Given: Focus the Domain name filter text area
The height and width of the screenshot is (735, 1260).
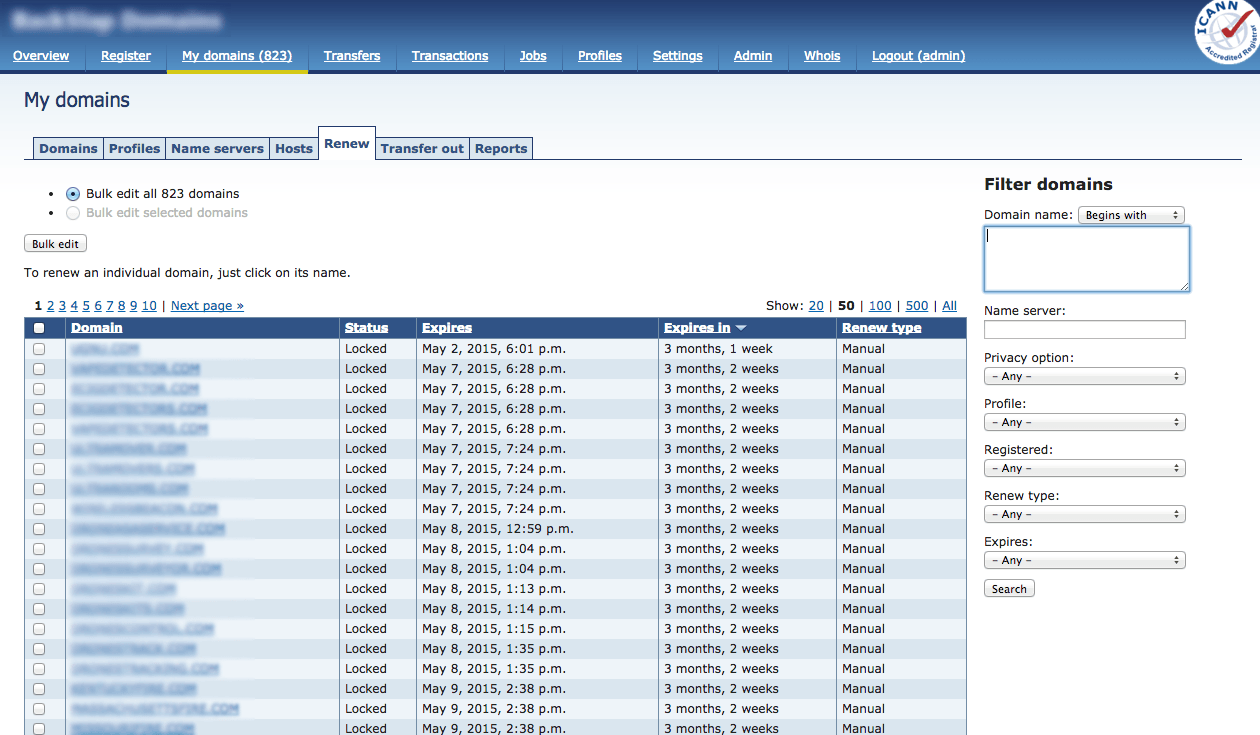Looking at the screenshot, I should (1086, 259).
